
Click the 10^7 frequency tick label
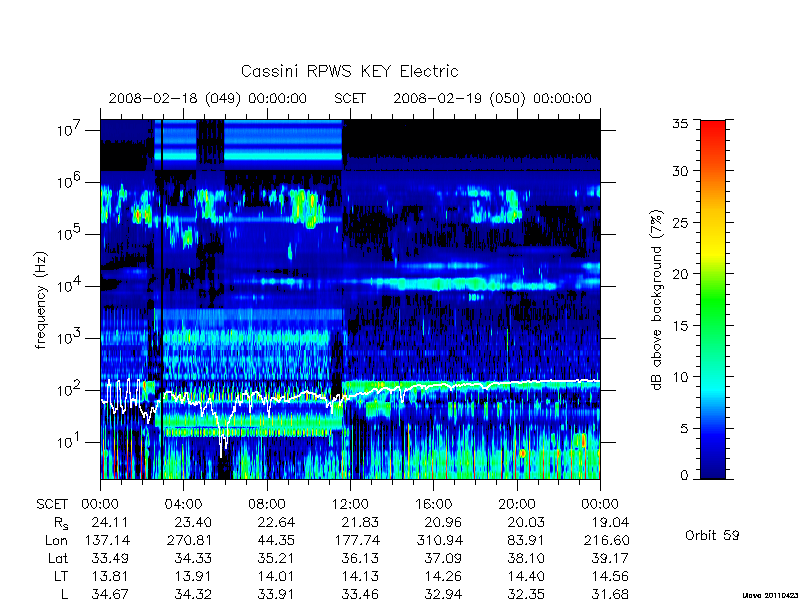pos(70,130)
